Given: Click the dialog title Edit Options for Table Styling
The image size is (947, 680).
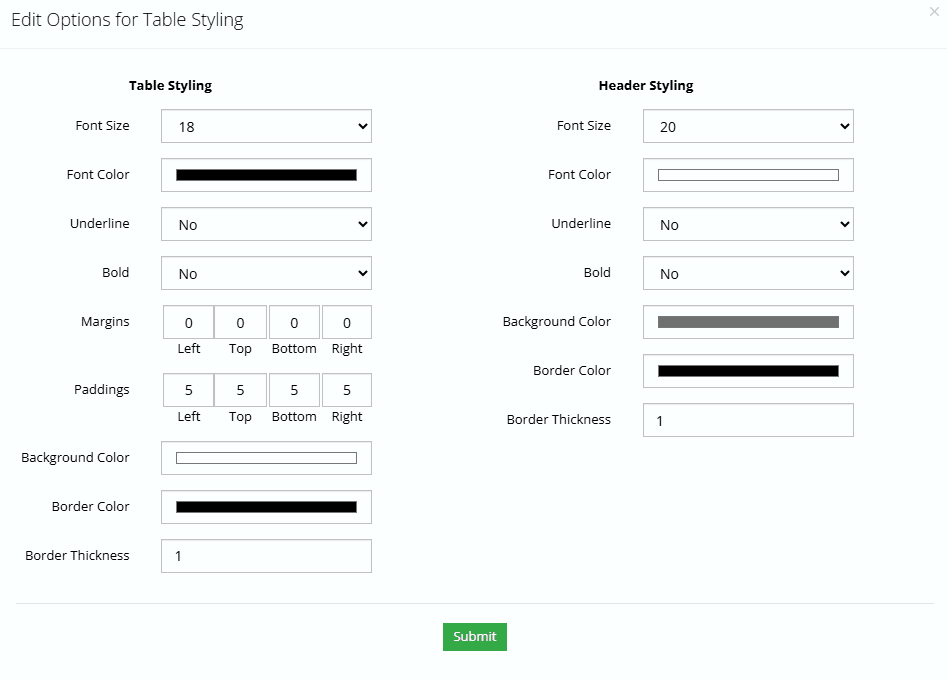Looking at the screenshot, I should pos(127,20).
